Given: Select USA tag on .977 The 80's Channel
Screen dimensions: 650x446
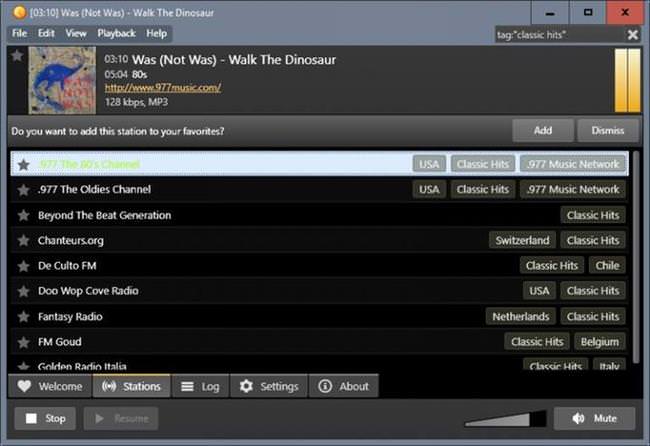Looking at the screenshot, I should pyautogui.click(x=429, y=164).
